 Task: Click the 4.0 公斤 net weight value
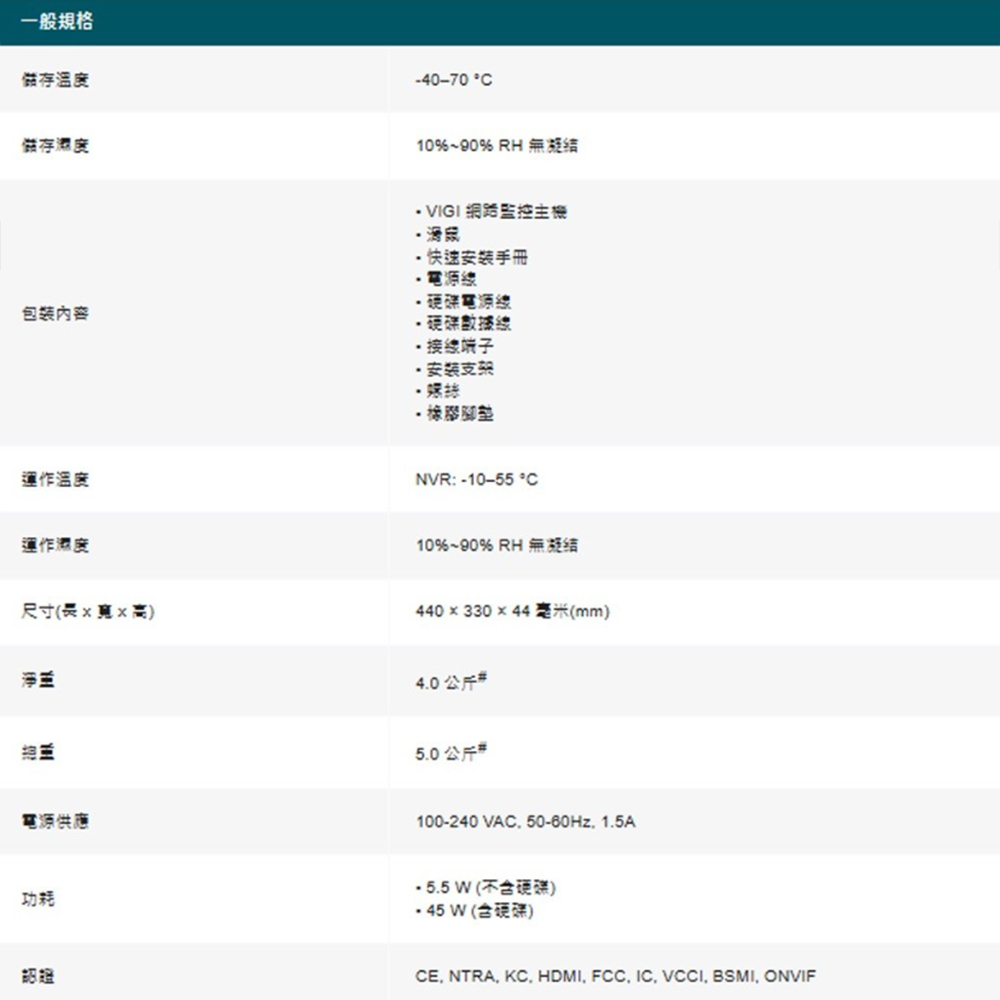(x=449, y=683)
